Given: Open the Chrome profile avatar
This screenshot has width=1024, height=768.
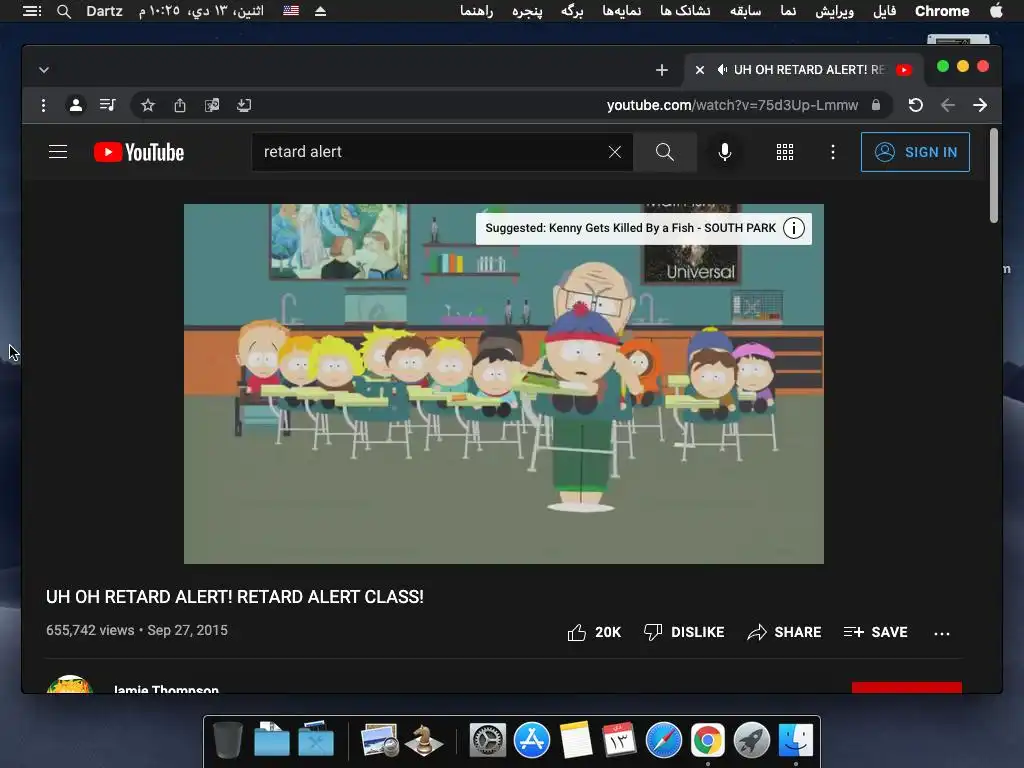Looking at the screenshot, I should click(76, 105).
